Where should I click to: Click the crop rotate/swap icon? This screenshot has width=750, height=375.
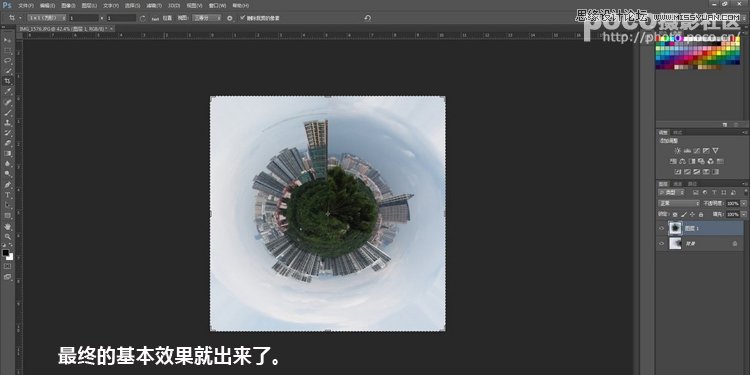(x=142, y=18)
